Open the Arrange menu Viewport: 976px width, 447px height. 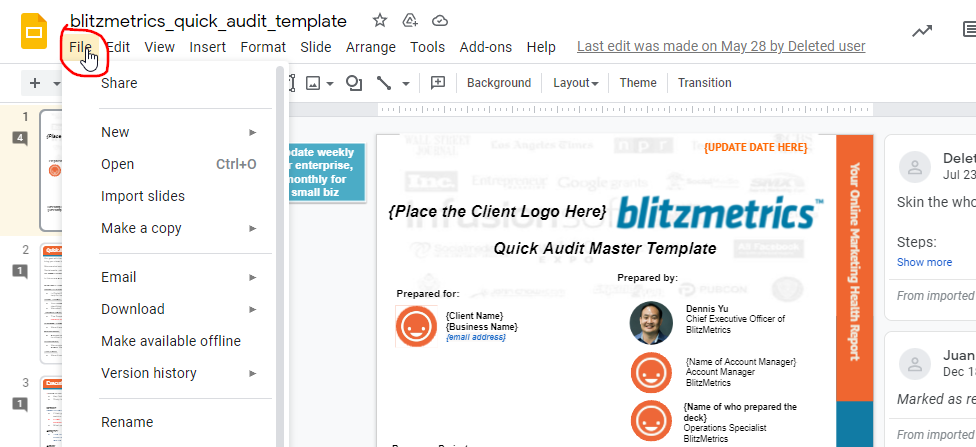[370, 47]
